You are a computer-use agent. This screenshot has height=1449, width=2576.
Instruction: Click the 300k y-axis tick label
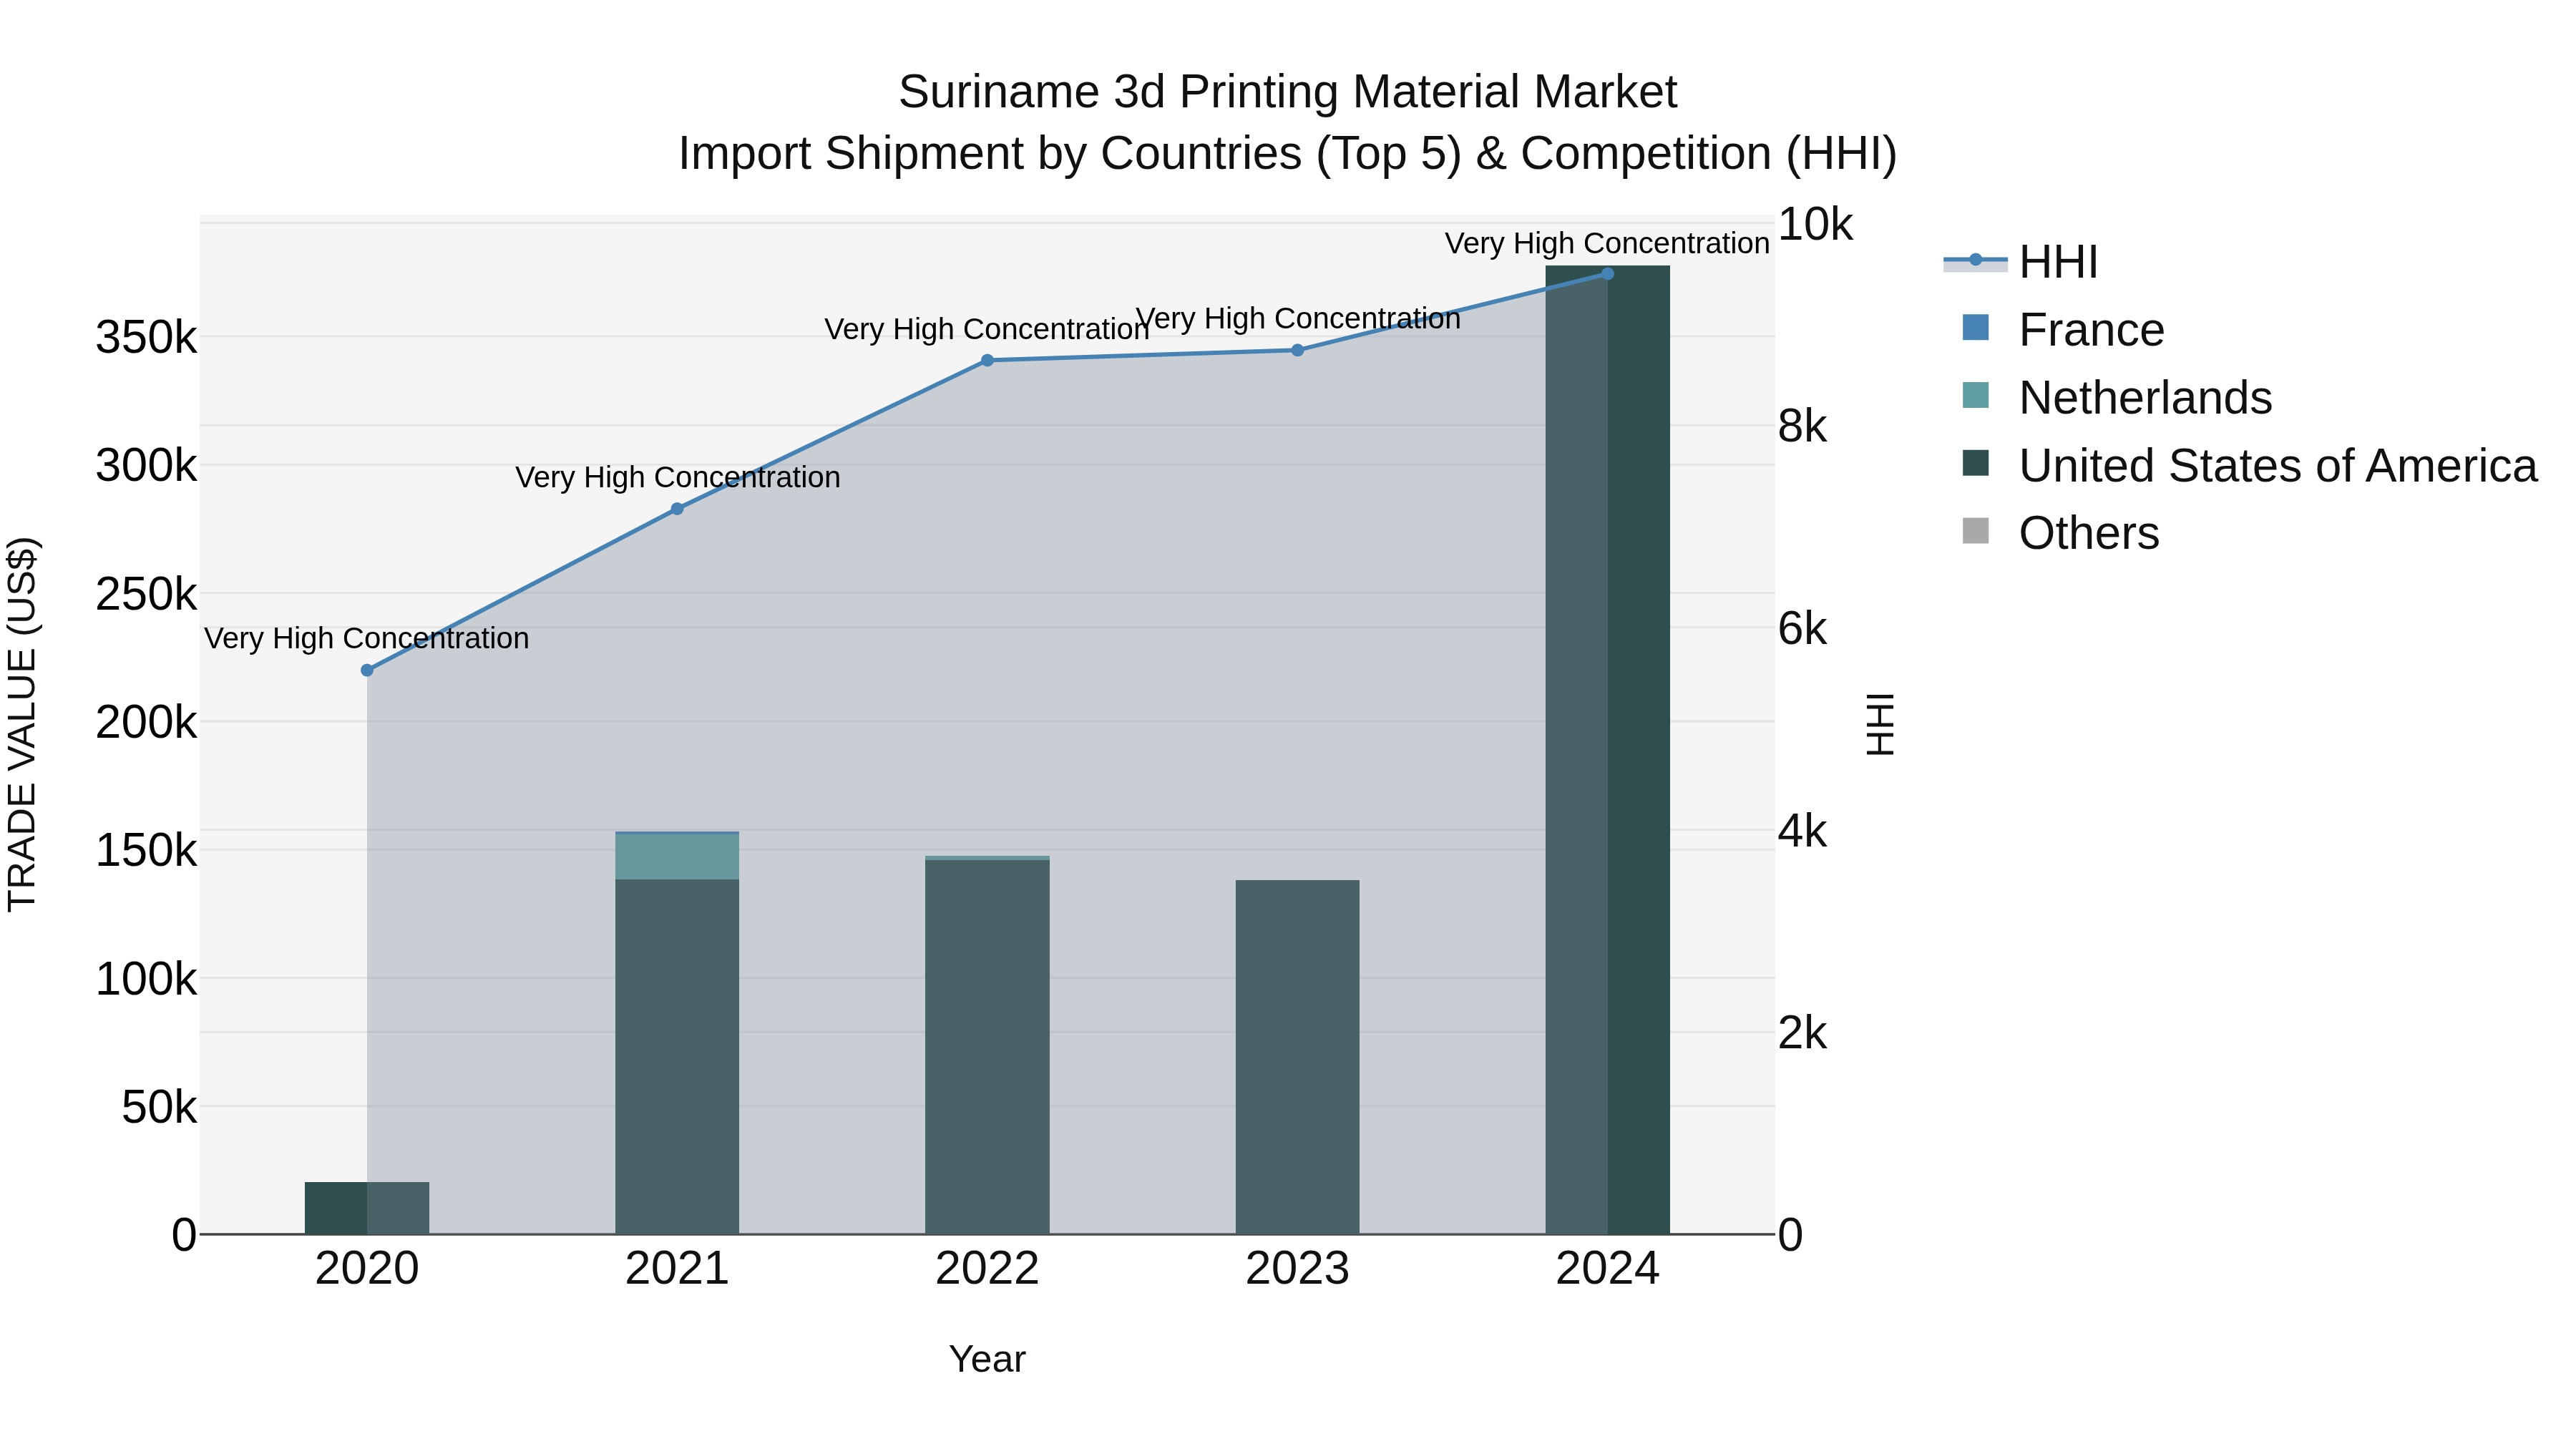(146, 466)
